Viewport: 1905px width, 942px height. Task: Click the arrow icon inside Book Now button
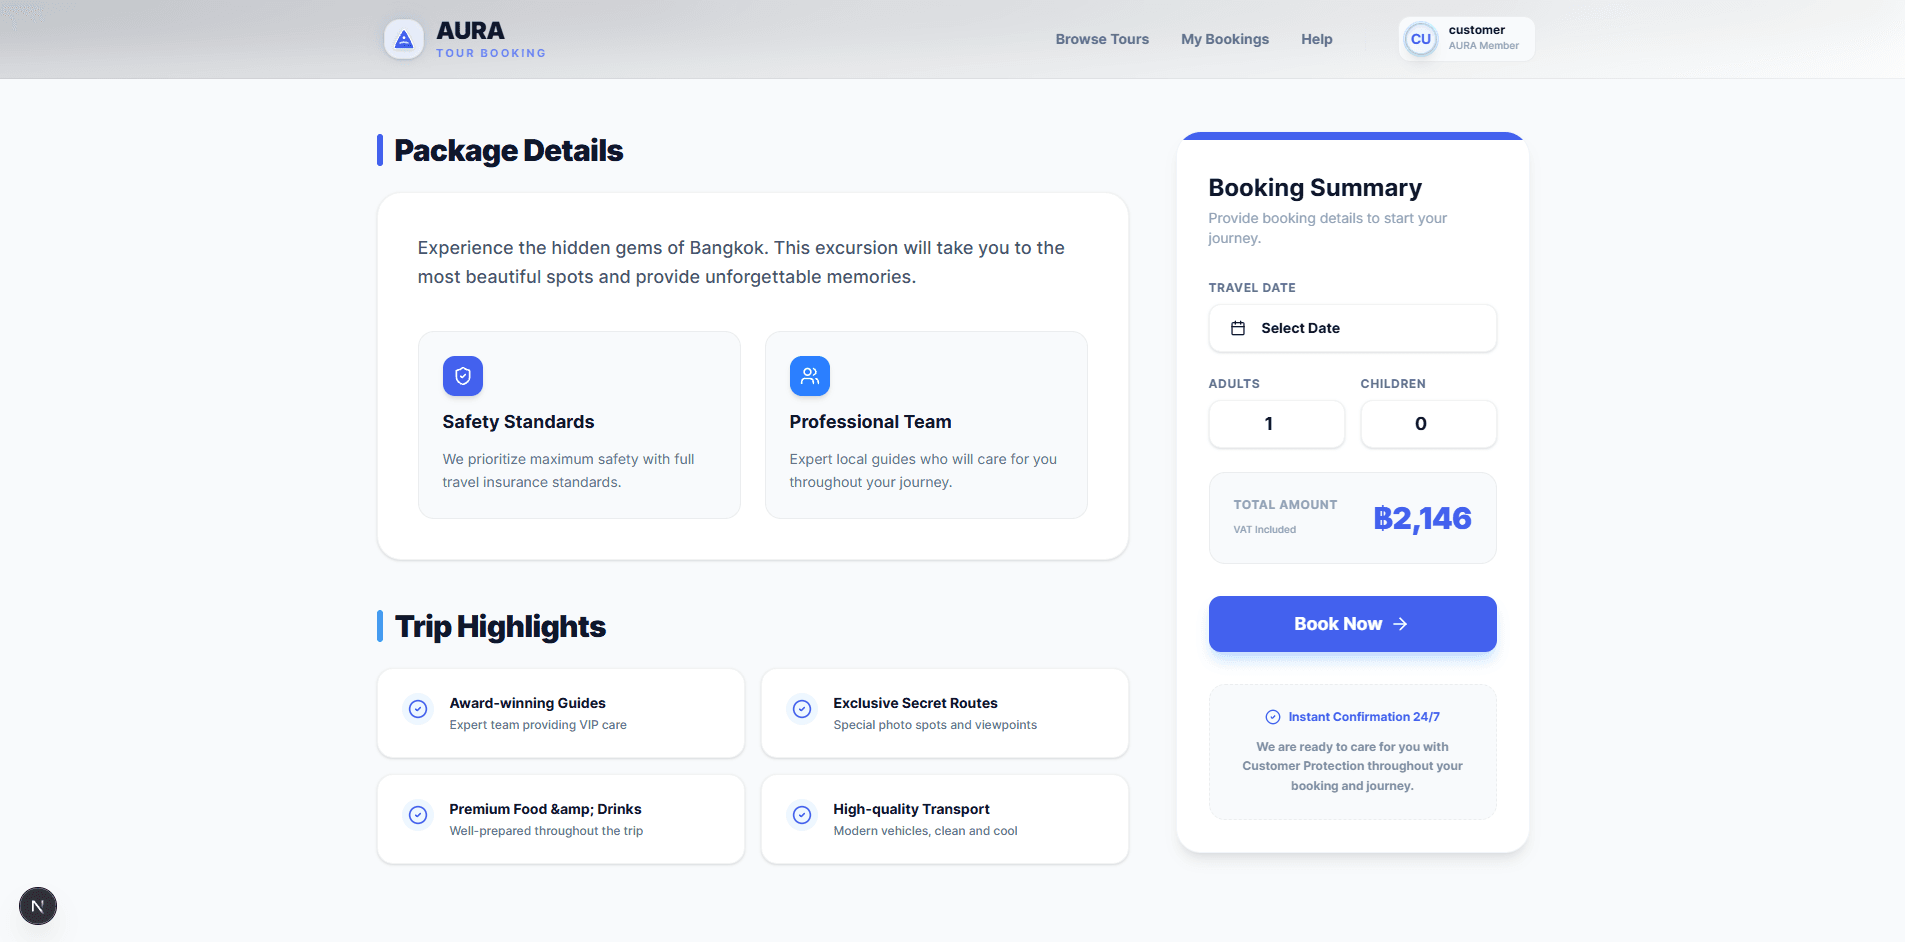1401,623
